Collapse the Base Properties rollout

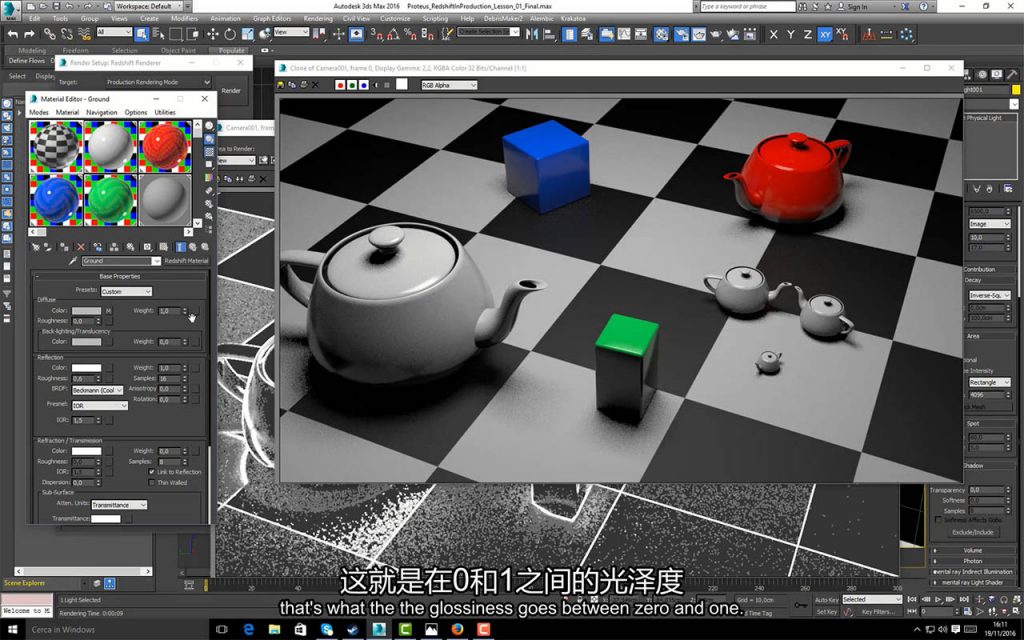[120, 276]
